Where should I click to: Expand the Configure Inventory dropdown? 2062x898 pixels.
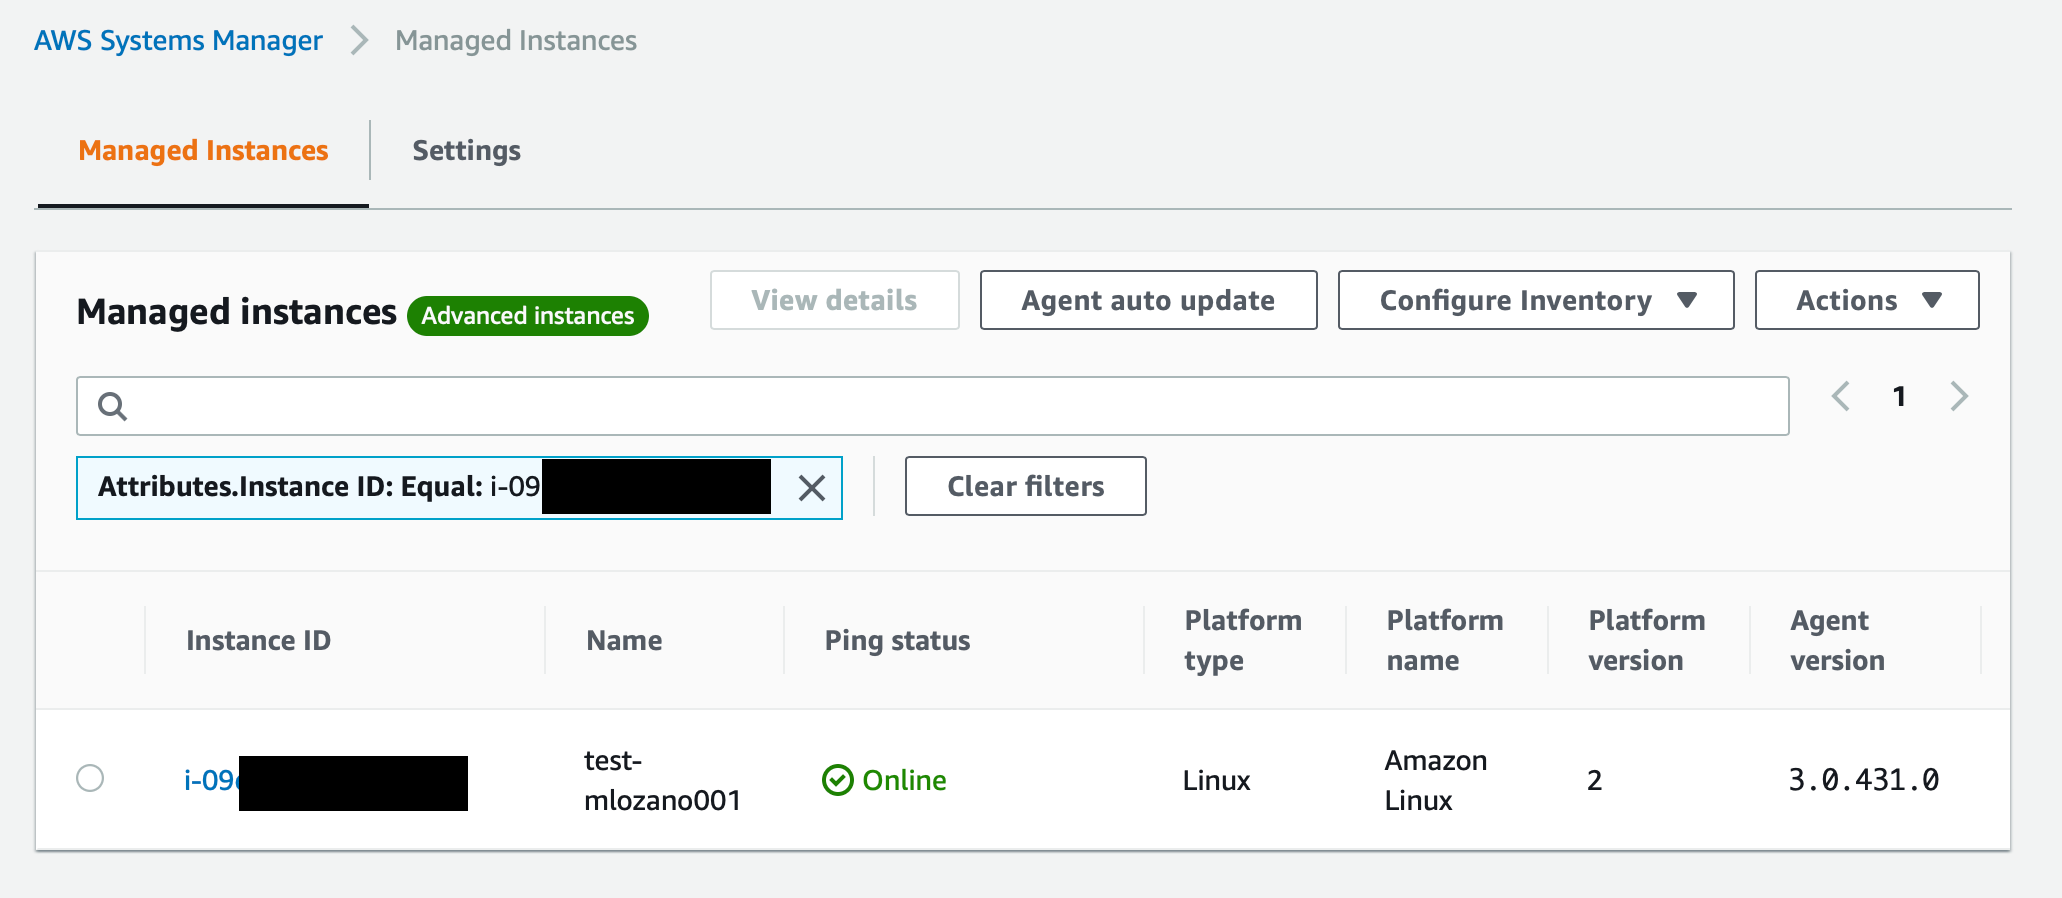click(x=1535, y=300)
